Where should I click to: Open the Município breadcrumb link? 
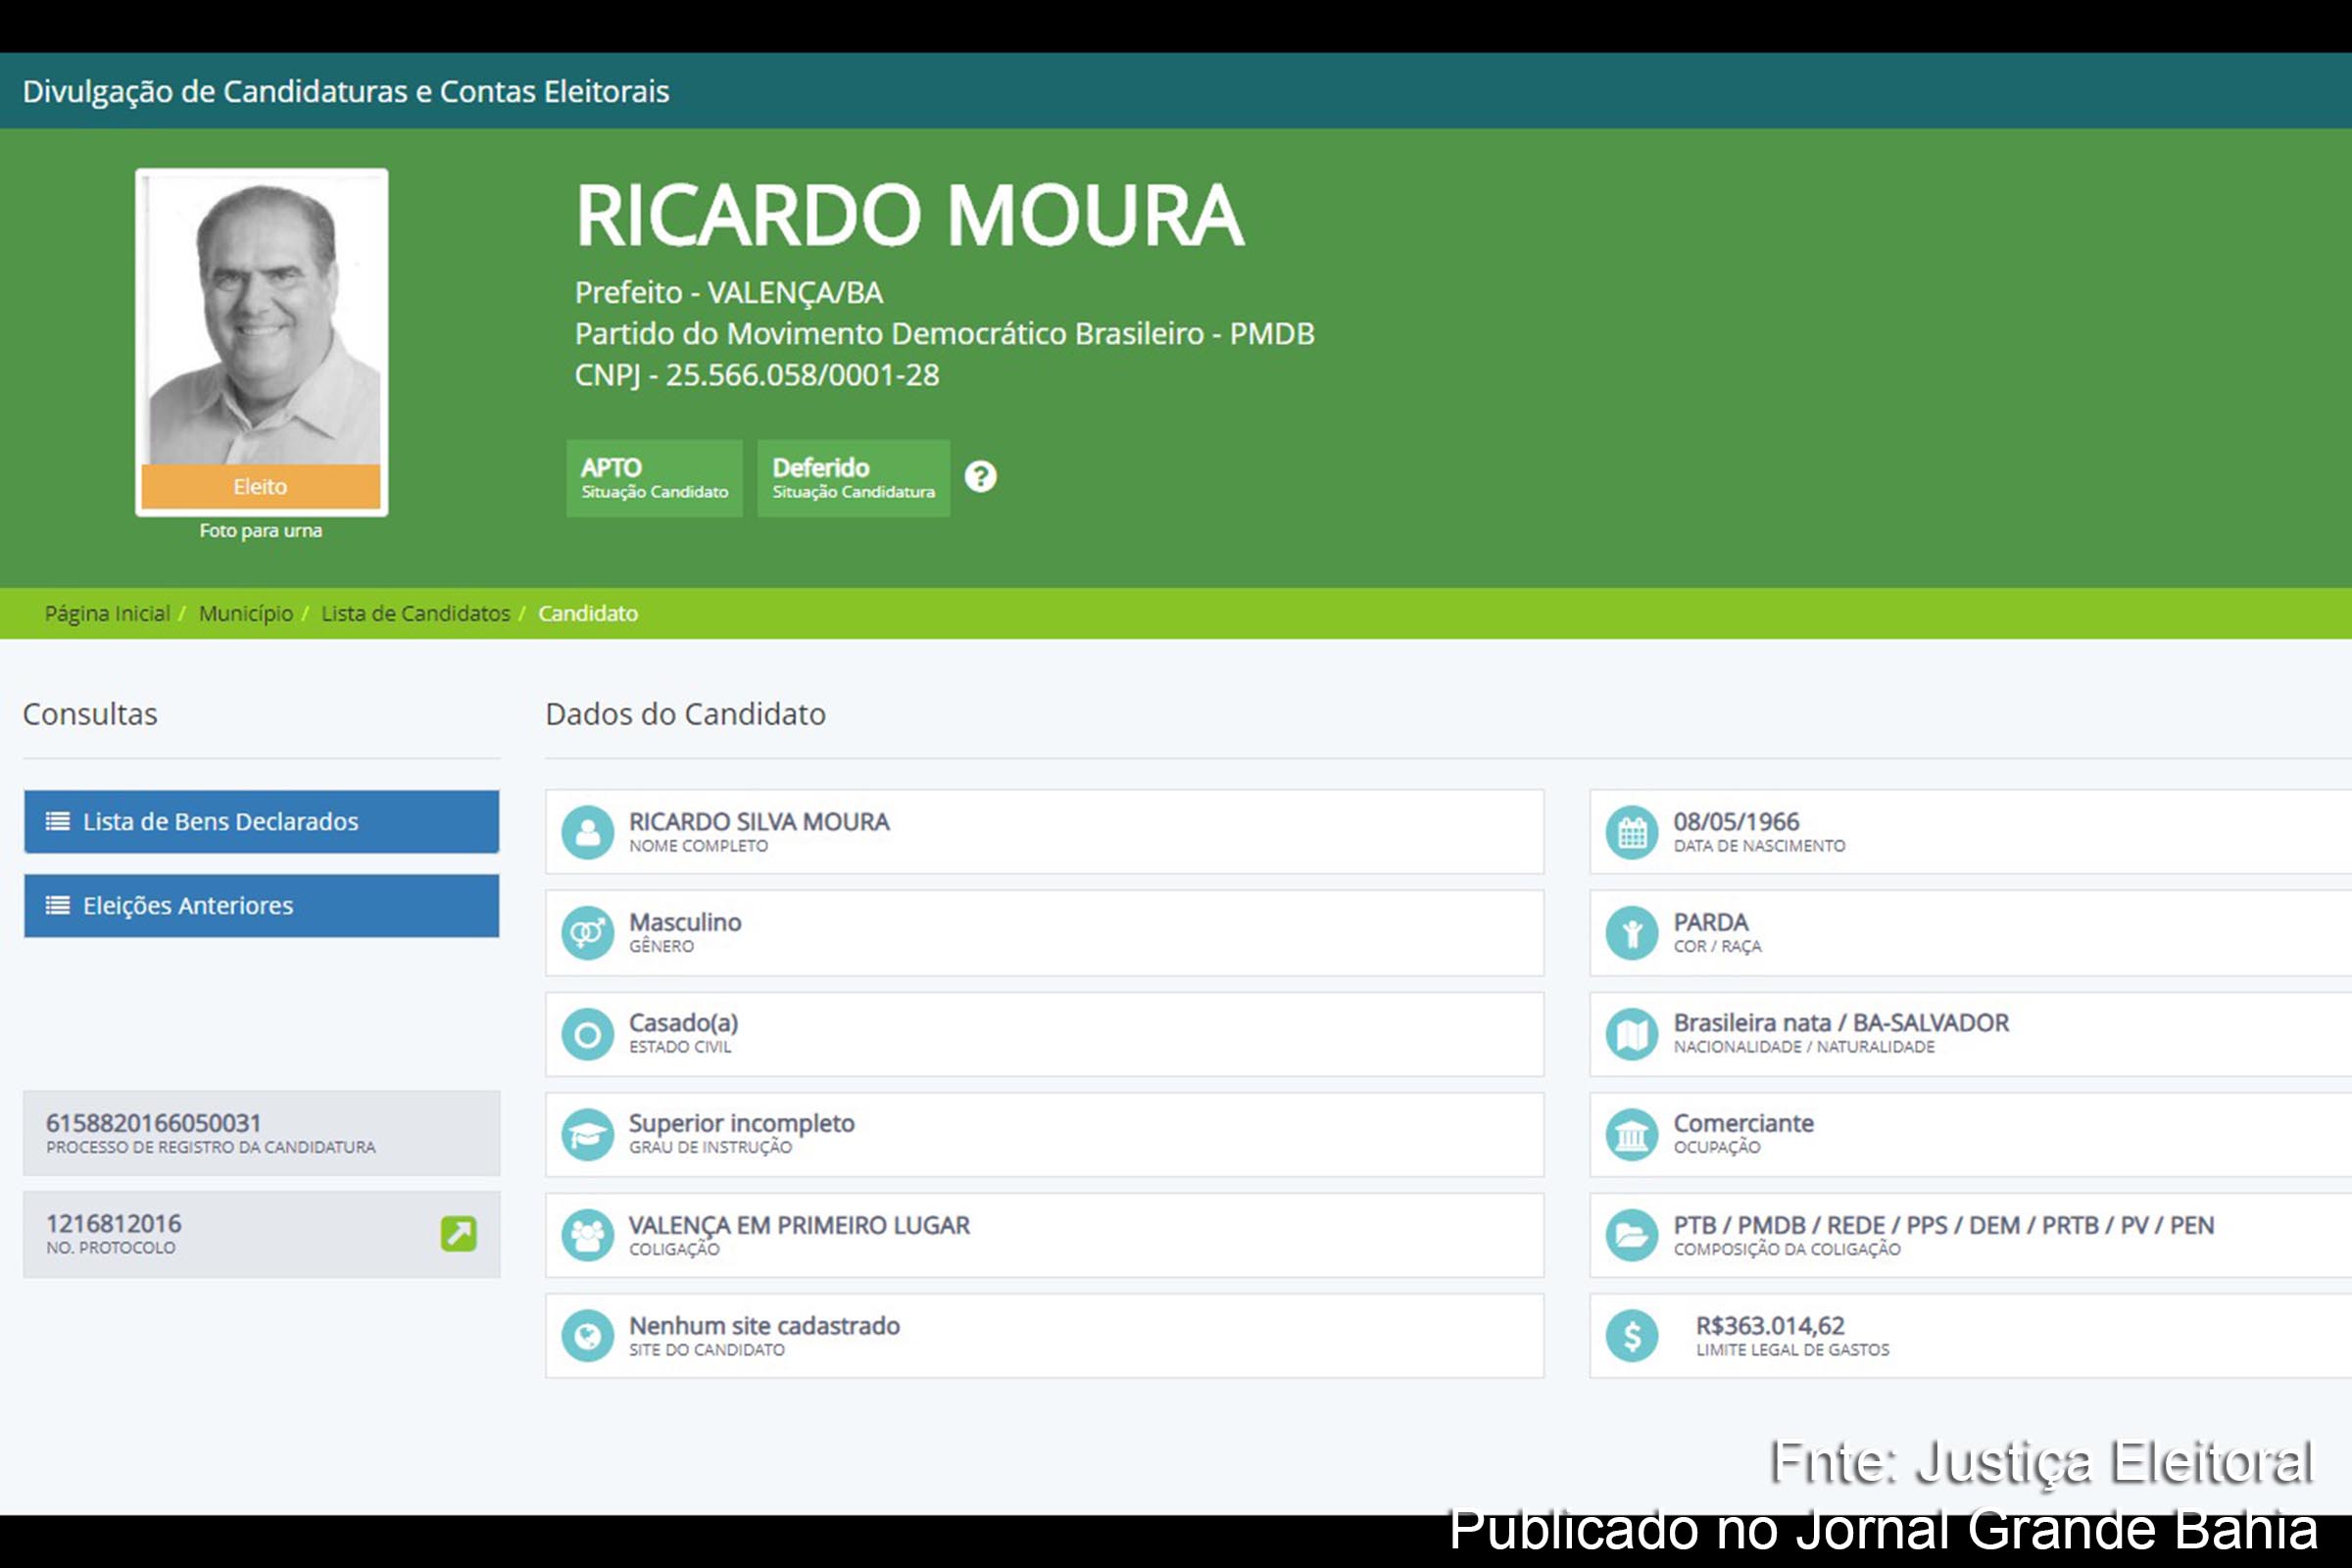coord(246,613)
